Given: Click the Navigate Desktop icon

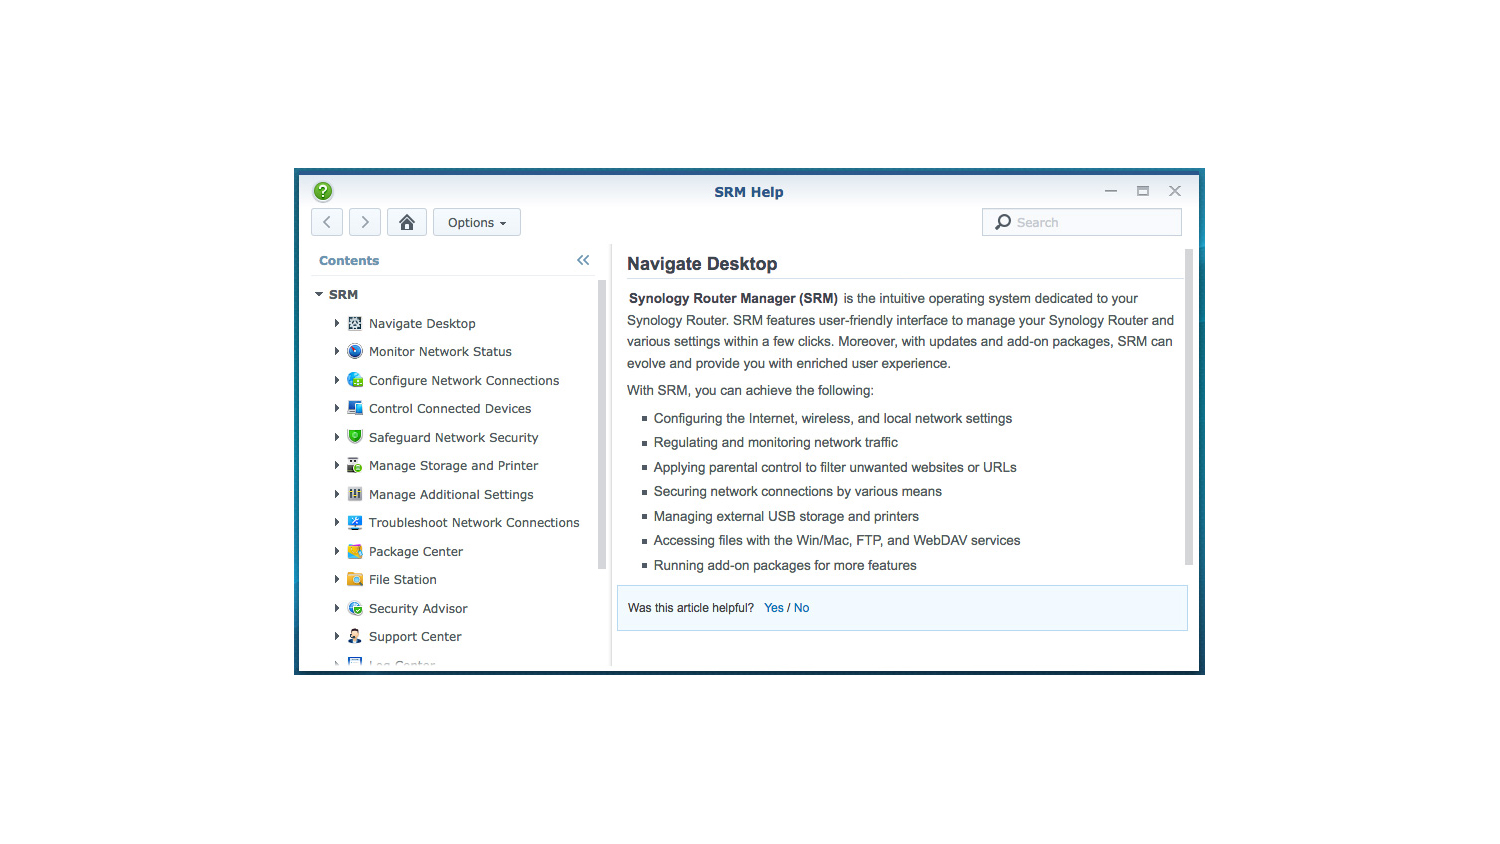Looking at the screenshot, I should click(355, 323).
